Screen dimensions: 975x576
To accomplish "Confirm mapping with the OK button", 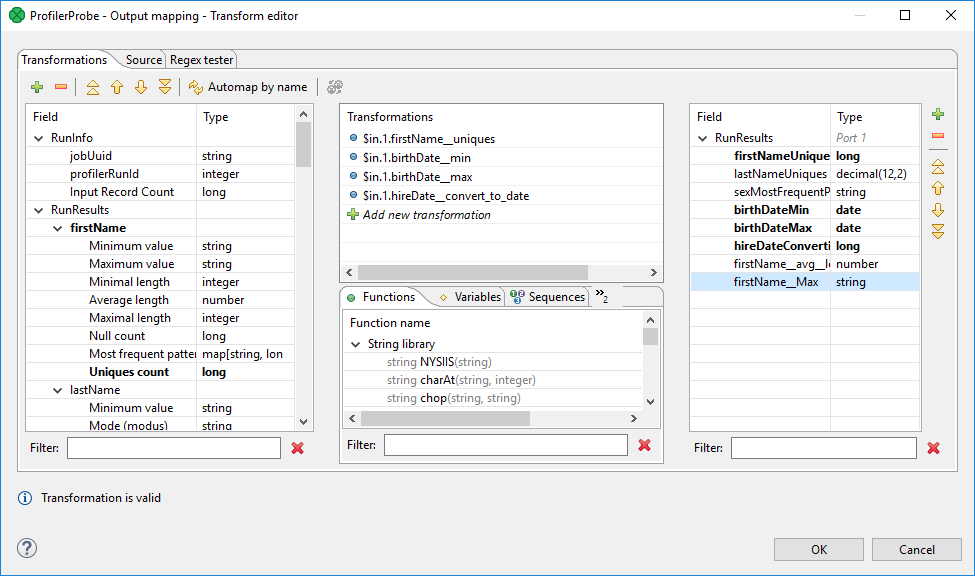I will pos(817,549).
